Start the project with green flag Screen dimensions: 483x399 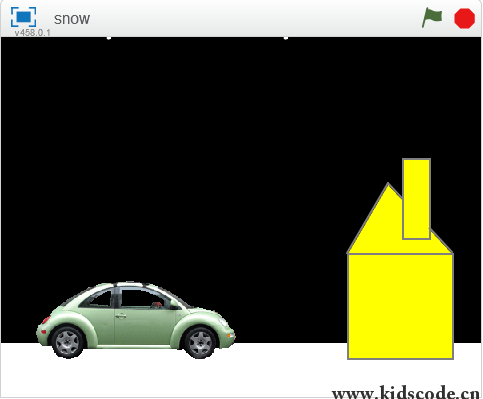(432, 18)
